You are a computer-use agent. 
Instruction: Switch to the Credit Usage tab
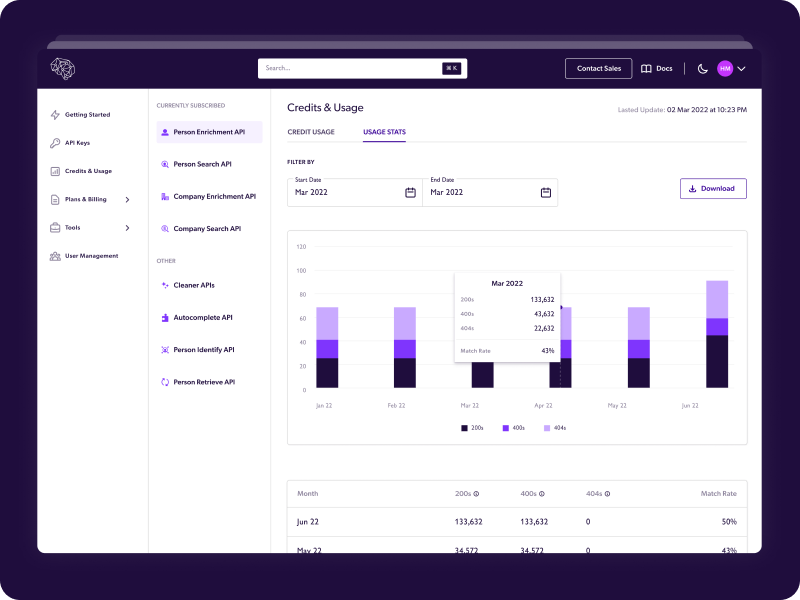point(311,132)
